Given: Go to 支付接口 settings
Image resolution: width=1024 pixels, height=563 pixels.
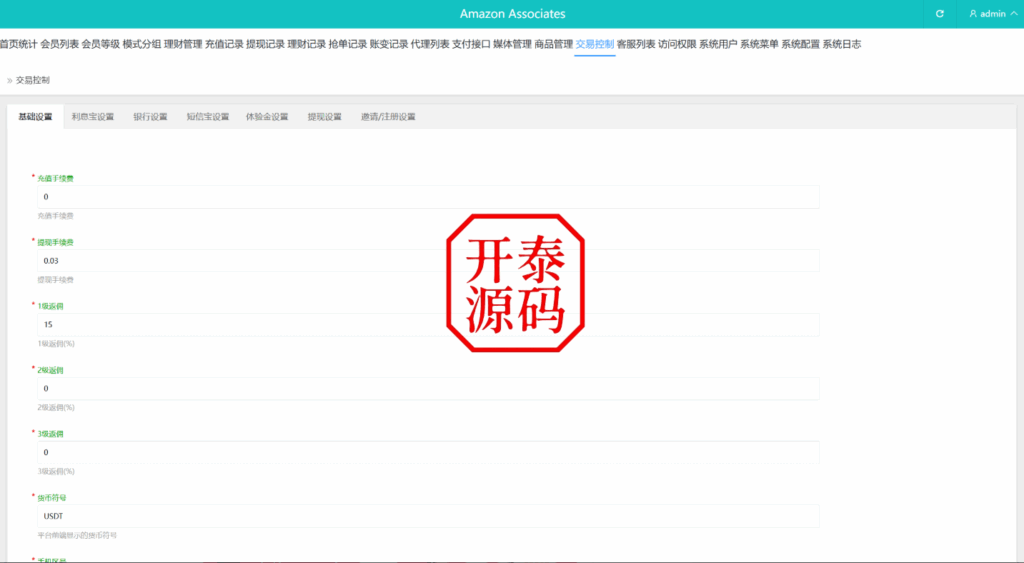Looking at the screenshot, I should click(471, 44).
